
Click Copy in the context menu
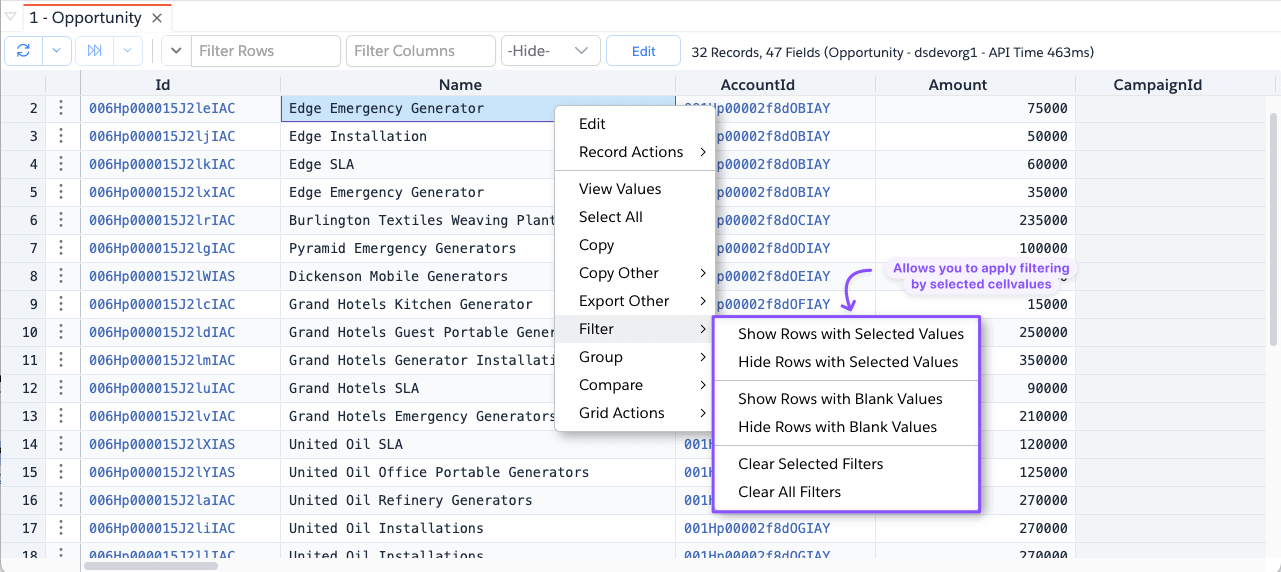(x=596, y=245)
